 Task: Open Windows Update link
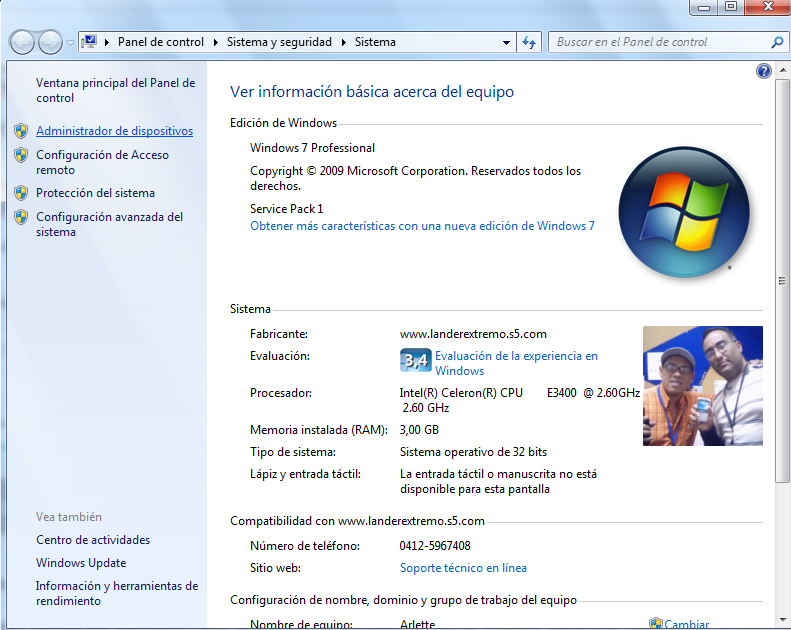pyautogui.click(x=81, y=563)
